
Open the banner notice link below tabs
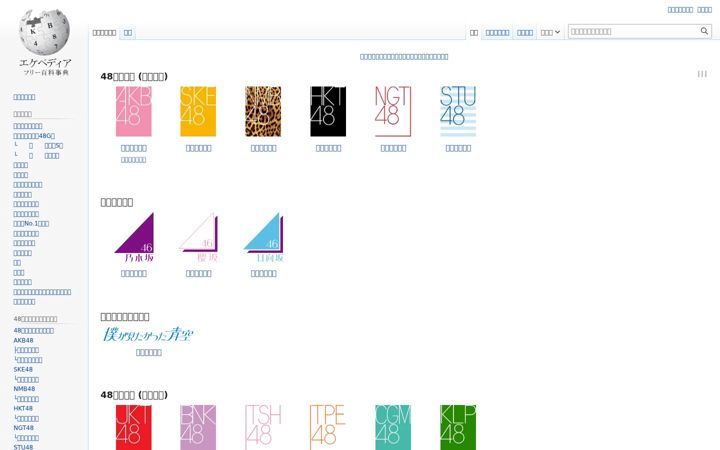(404, 57)
